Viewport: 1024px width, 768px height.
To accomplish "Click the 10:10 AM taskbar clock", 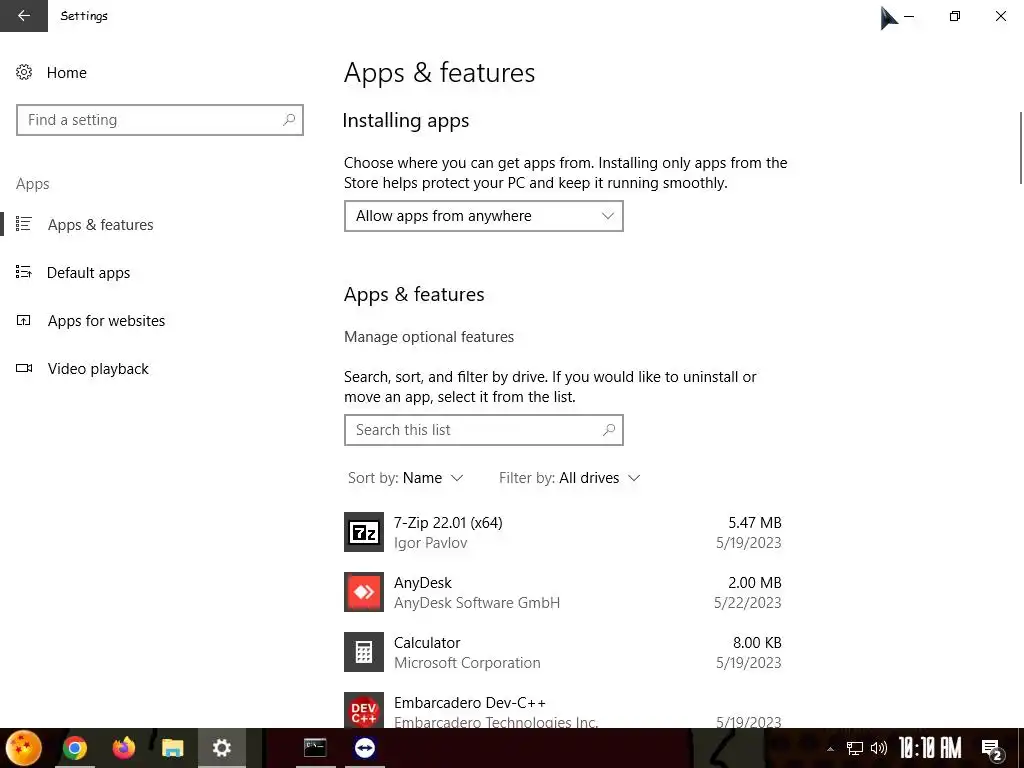I will tap(930, 748).
